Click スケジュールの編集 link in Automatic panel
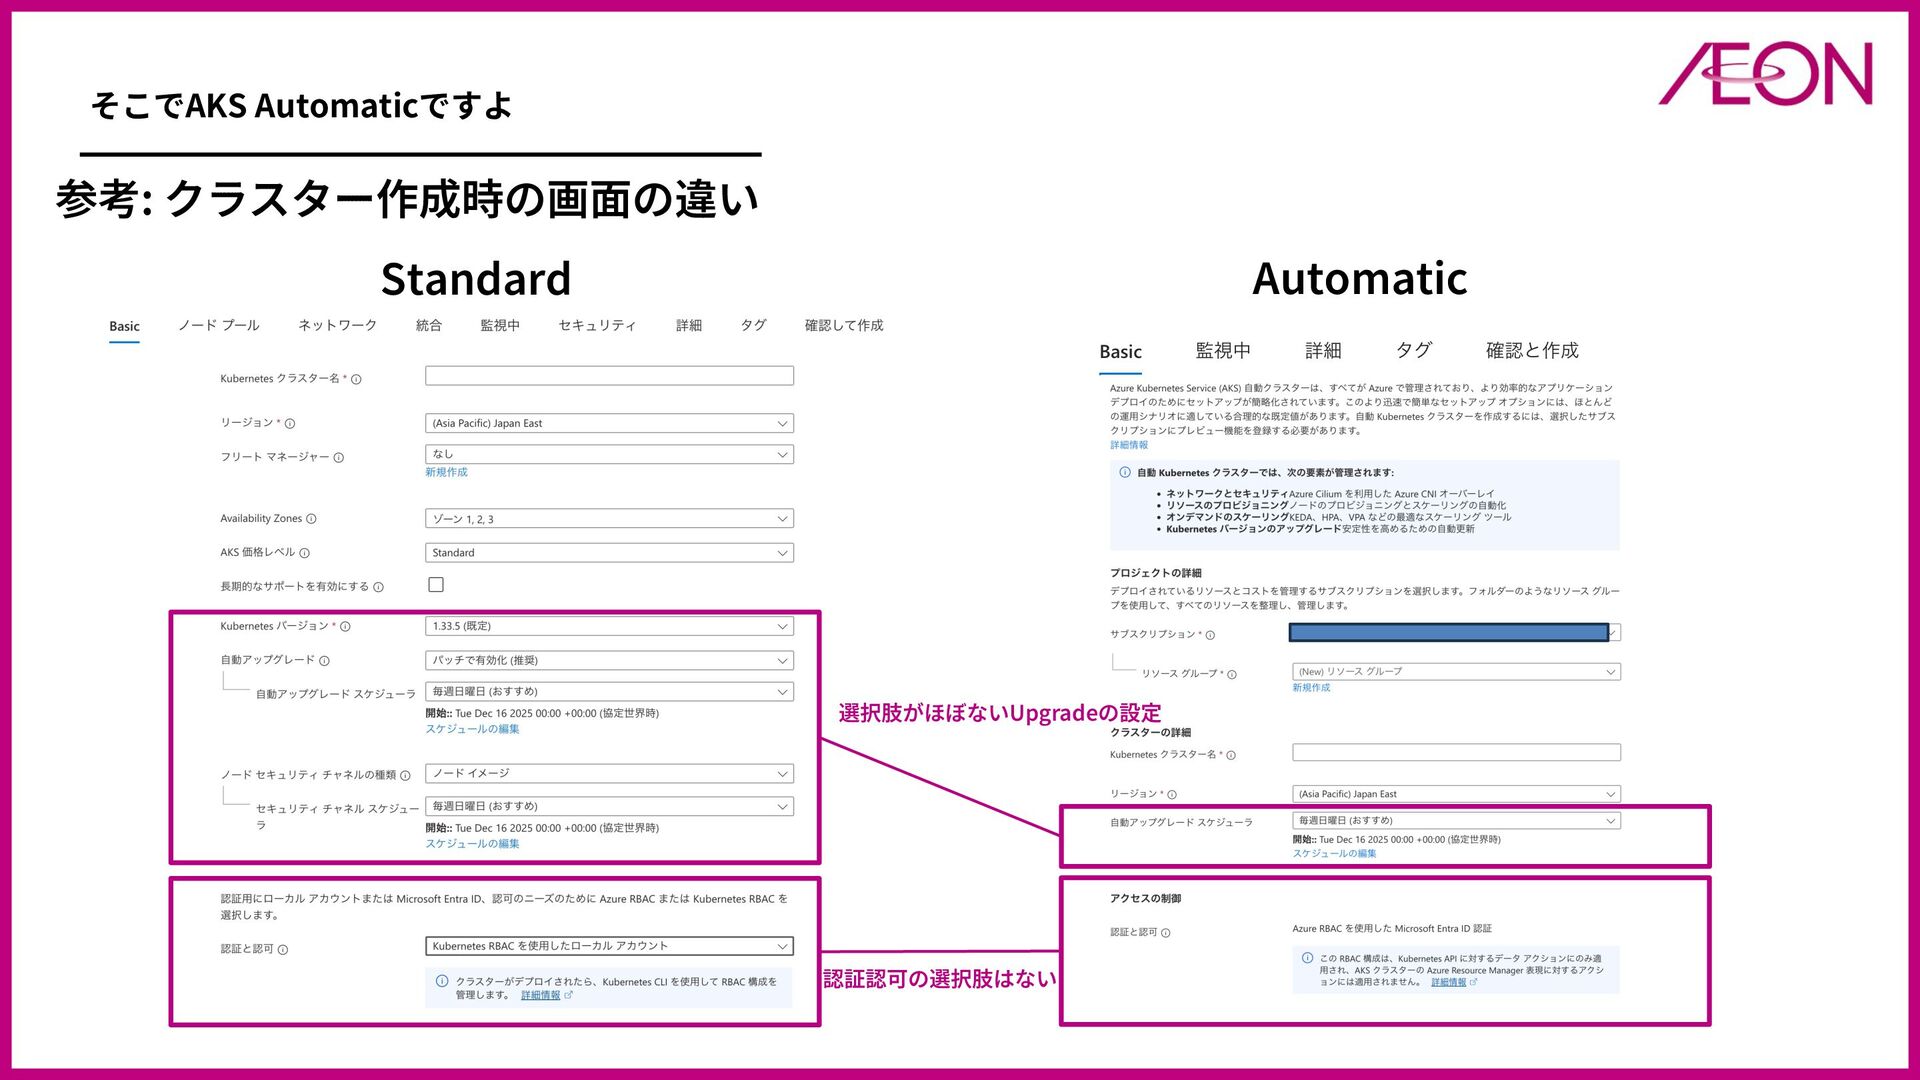 (x=1334, y=854)
